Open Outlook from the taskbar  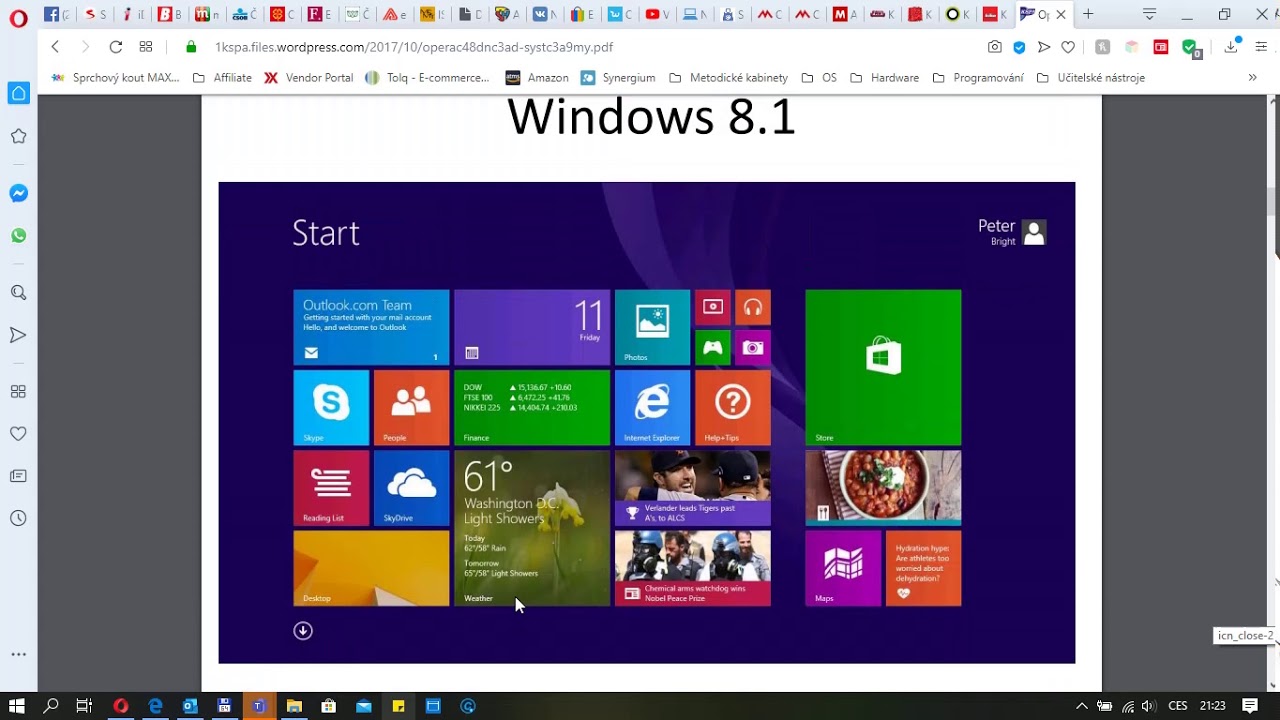pyautogui.click(x=190, y=706)
